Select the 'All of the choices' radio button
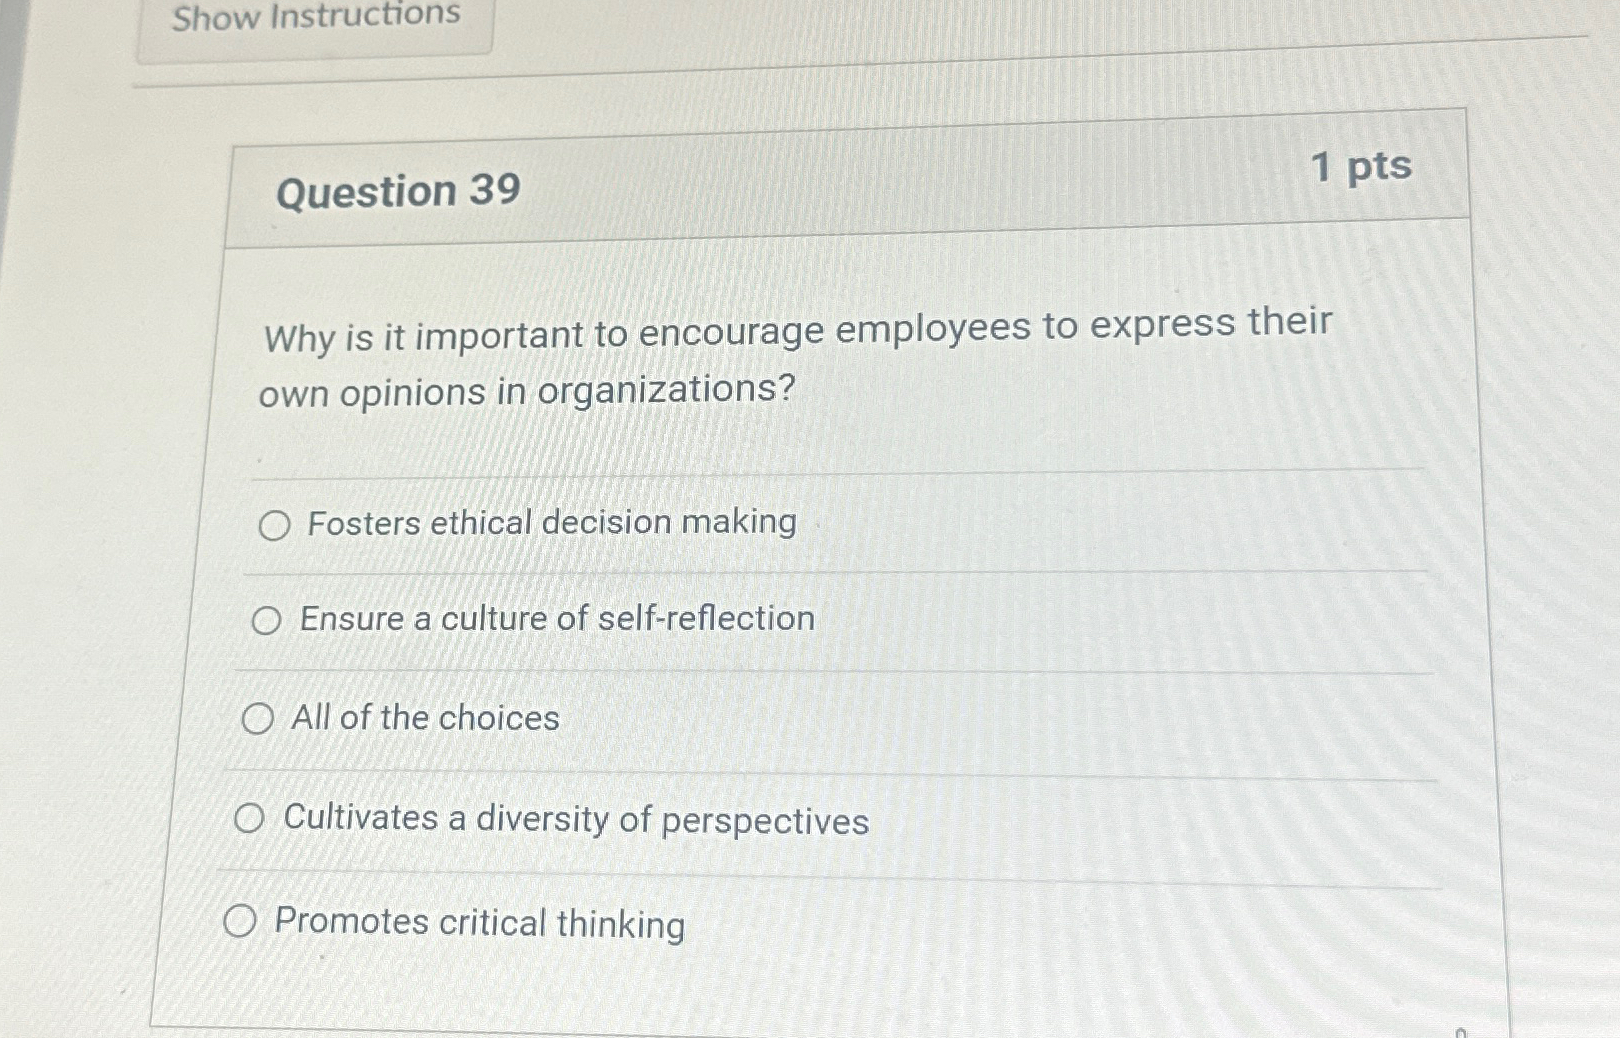This screenshot has height=1038, width=1620. point(260,717)
